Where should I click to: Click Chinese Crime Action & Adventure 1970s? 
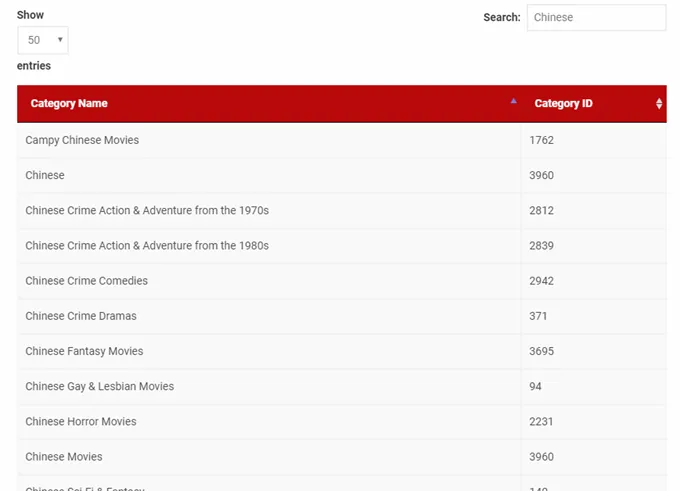pos(147,211)
